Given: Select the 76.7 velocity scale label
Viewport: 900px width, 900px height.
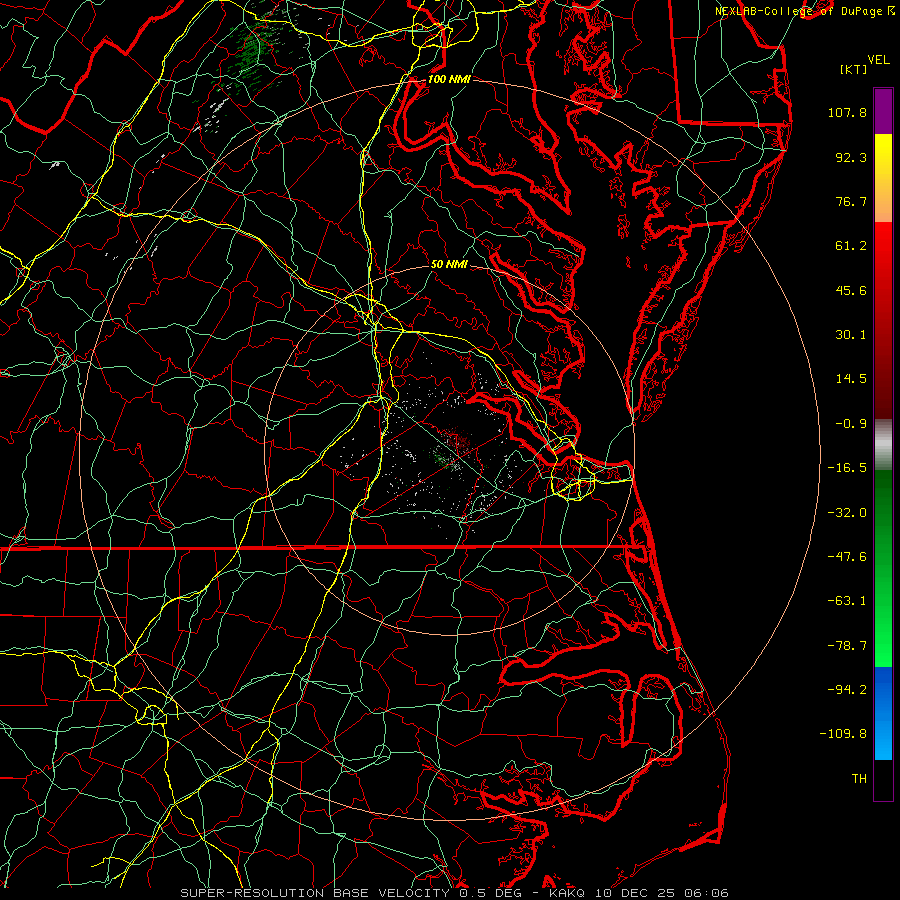Looking at the screenshot, I should click(x=851, y=201).
